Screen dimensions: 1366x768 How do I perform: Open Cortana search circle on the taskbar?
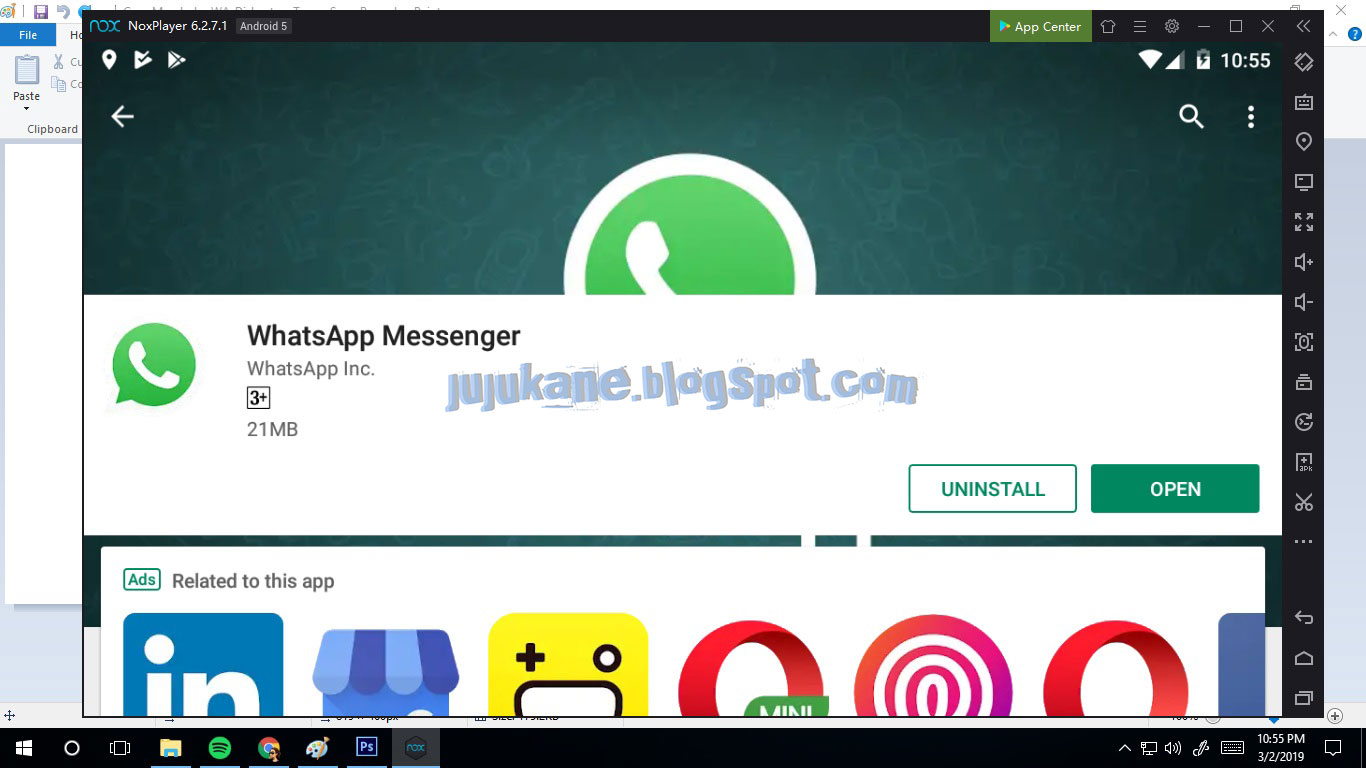pyautogui.click(x=71, y=747)
